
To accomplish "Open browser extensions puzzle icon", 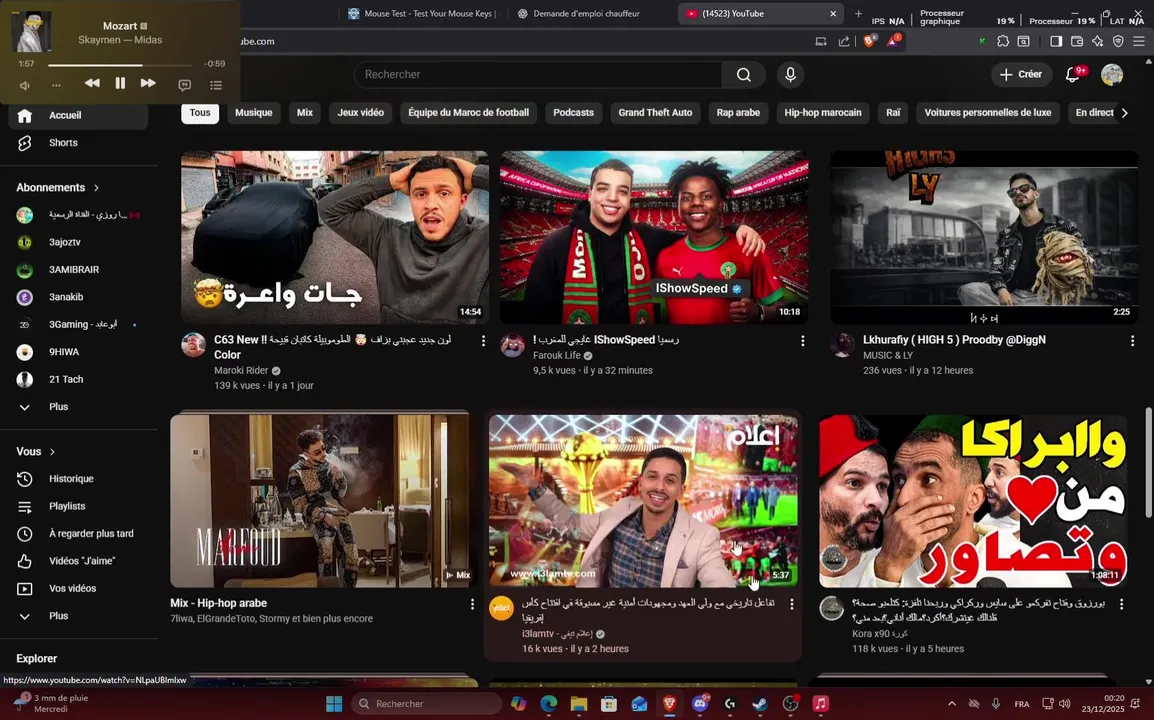I will tap(1002, 41).
